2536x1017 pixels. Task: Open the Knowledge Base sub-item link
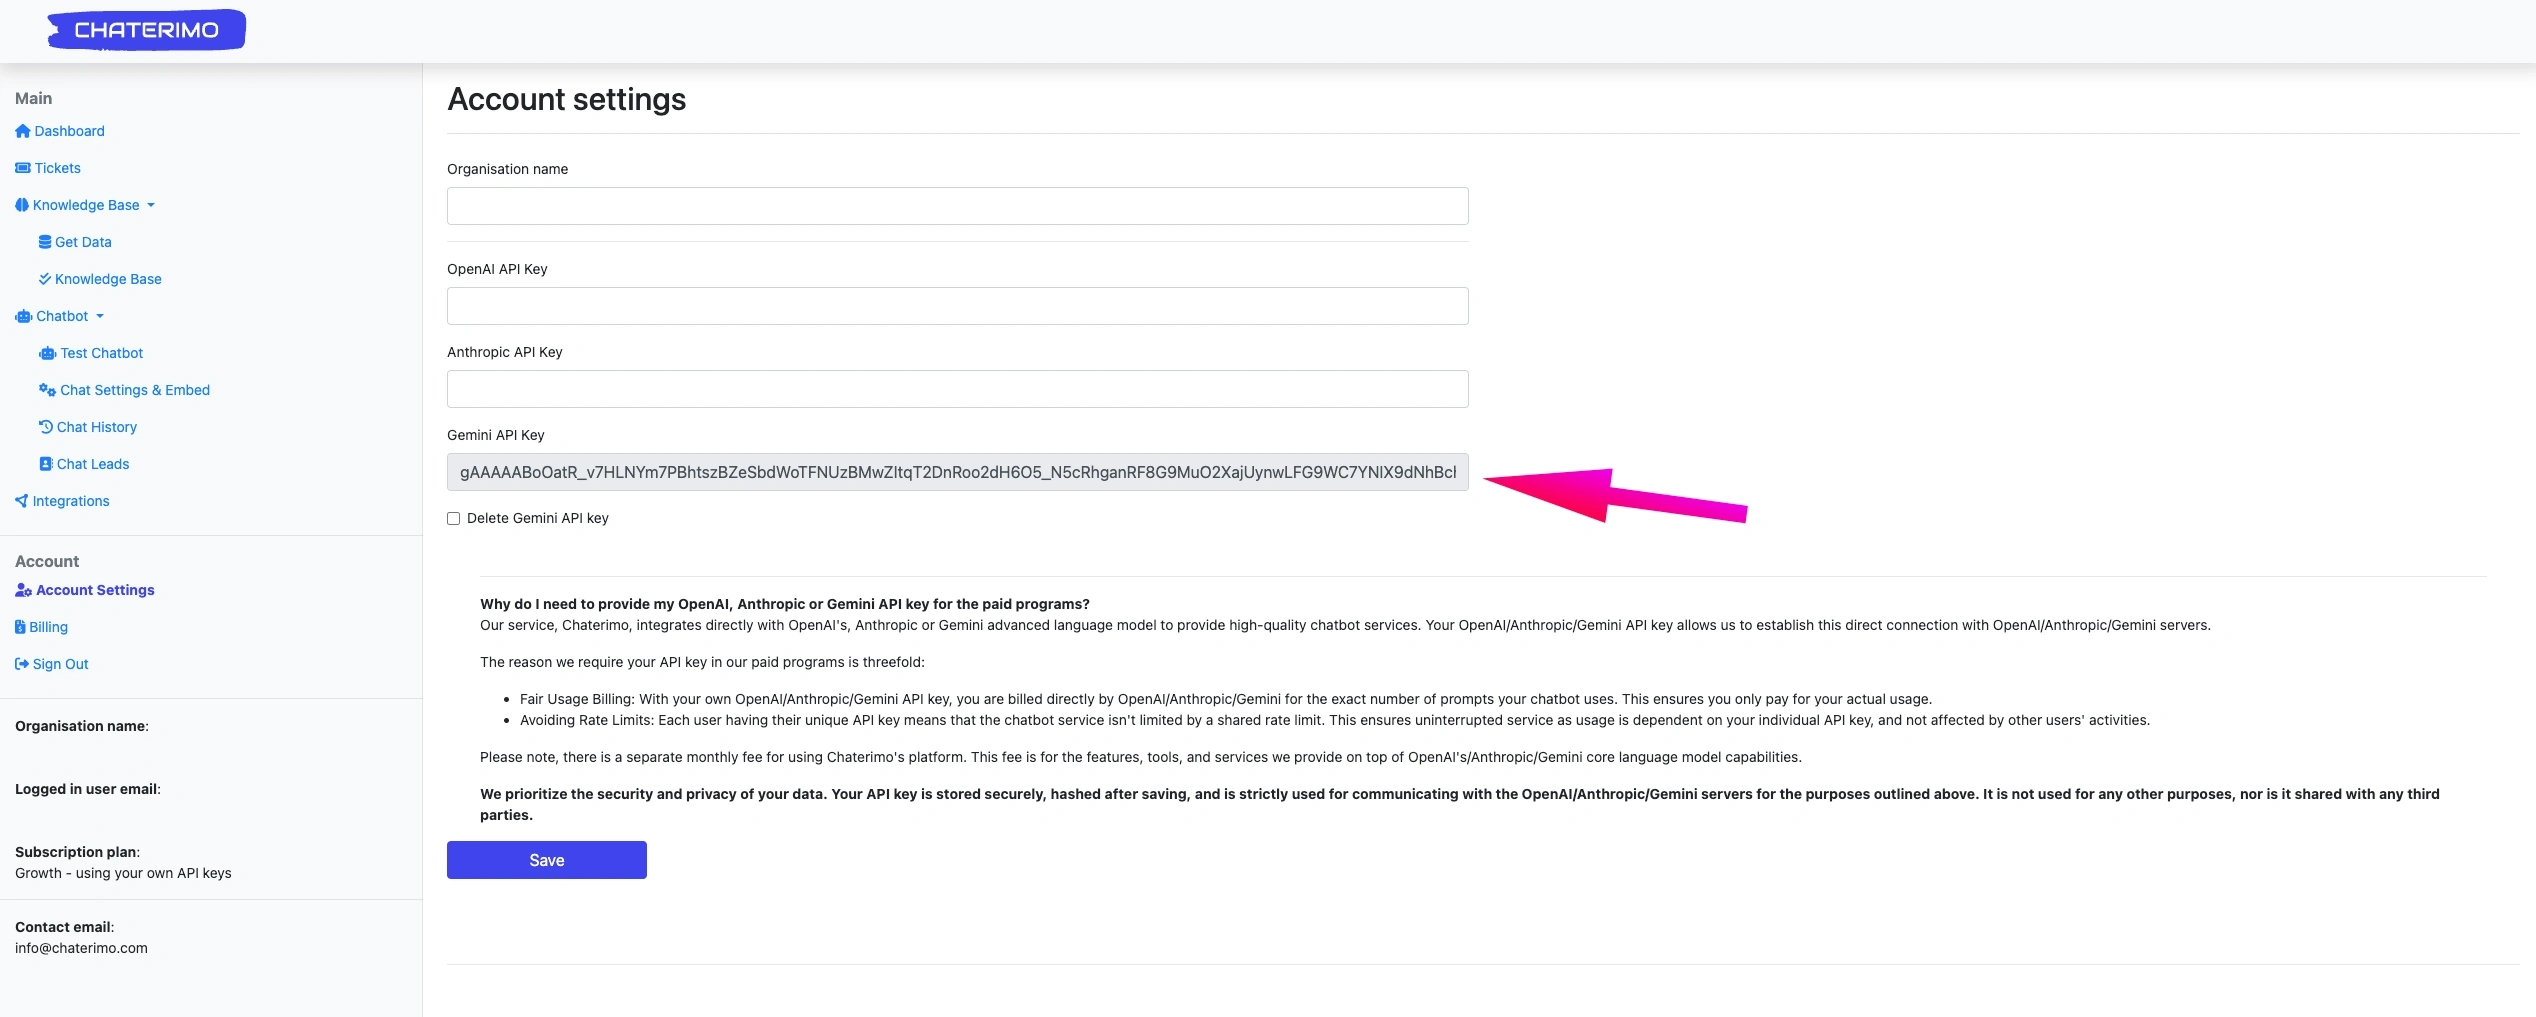[108, 279]
